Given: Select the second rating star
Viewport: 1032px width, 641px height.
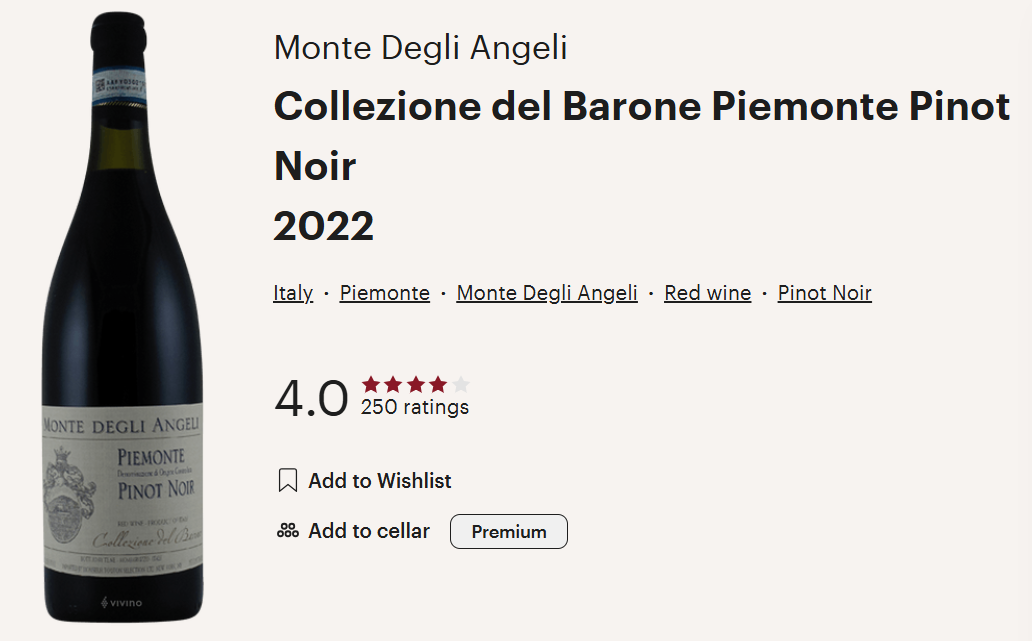Looking at the screenshot, I should pos(393,384).
